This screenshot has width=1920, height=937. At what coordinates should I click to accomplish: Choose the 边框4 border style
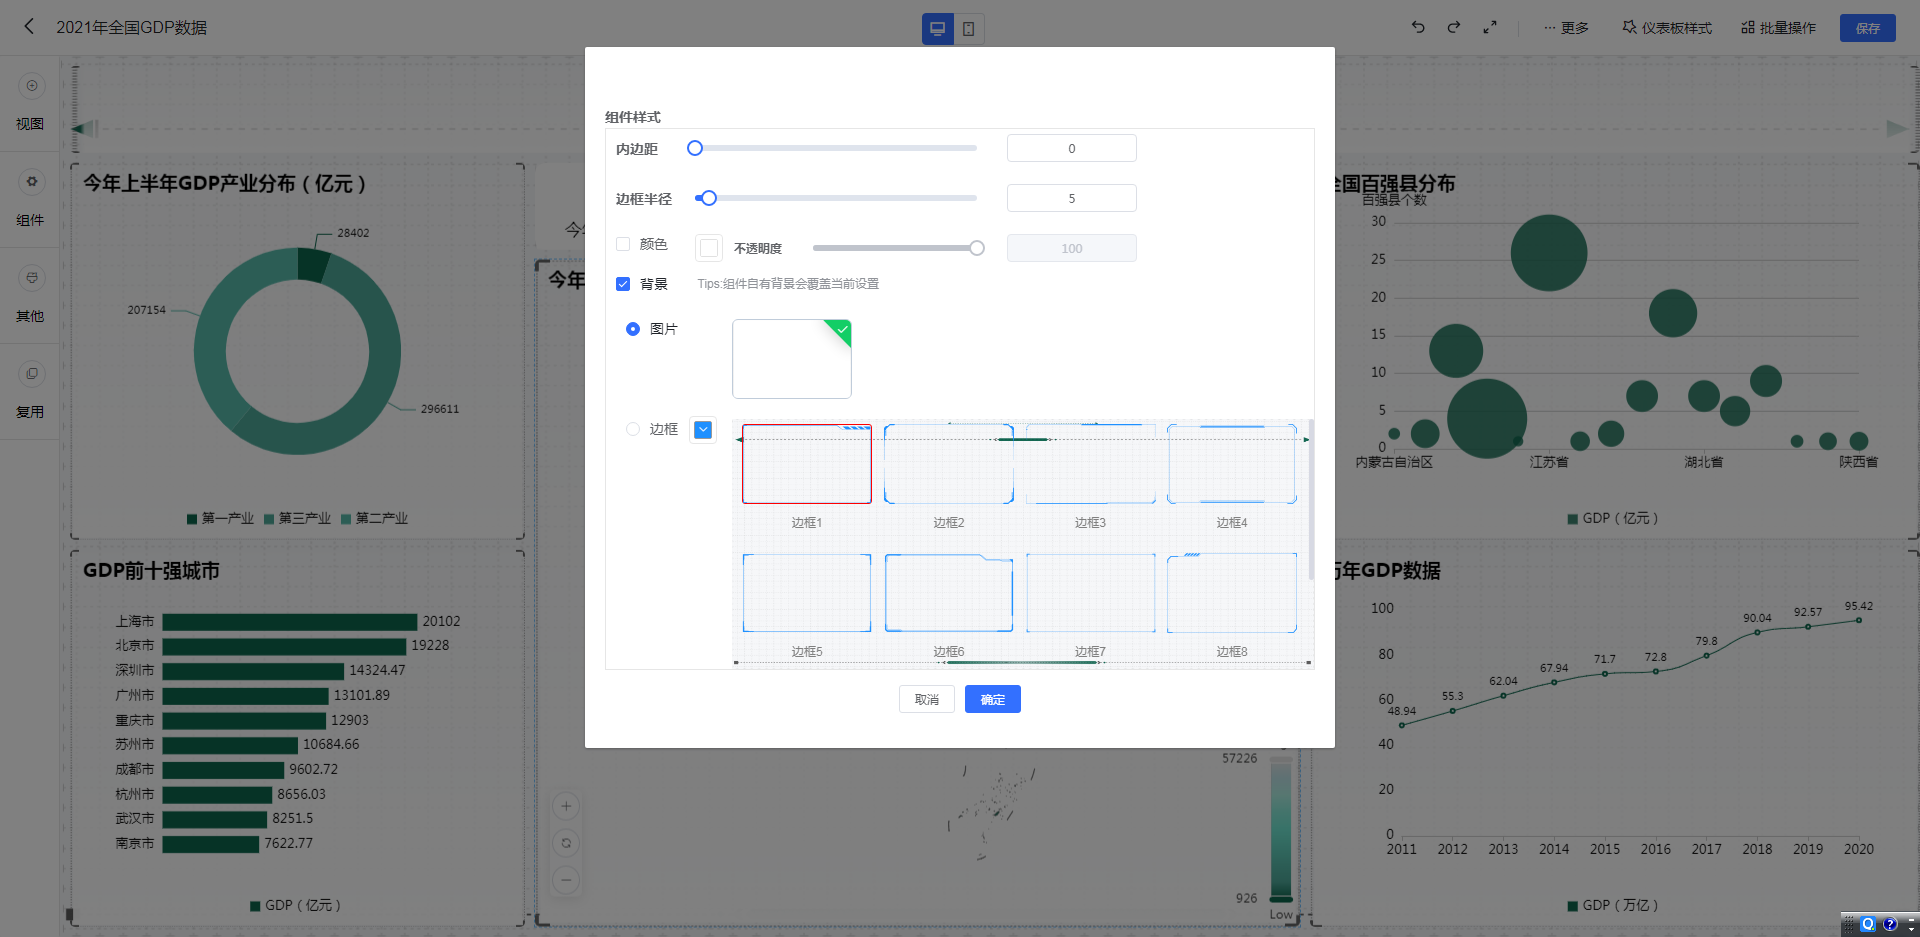[x=1232, y=464]
